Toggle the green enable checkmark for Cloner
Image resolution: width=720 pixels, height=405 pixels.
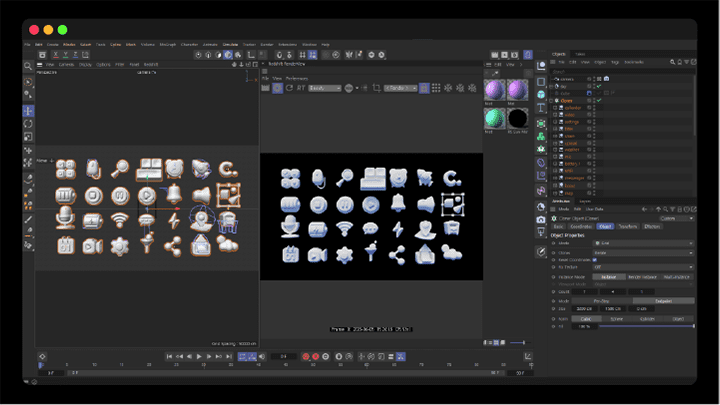[x=599, y=100]
